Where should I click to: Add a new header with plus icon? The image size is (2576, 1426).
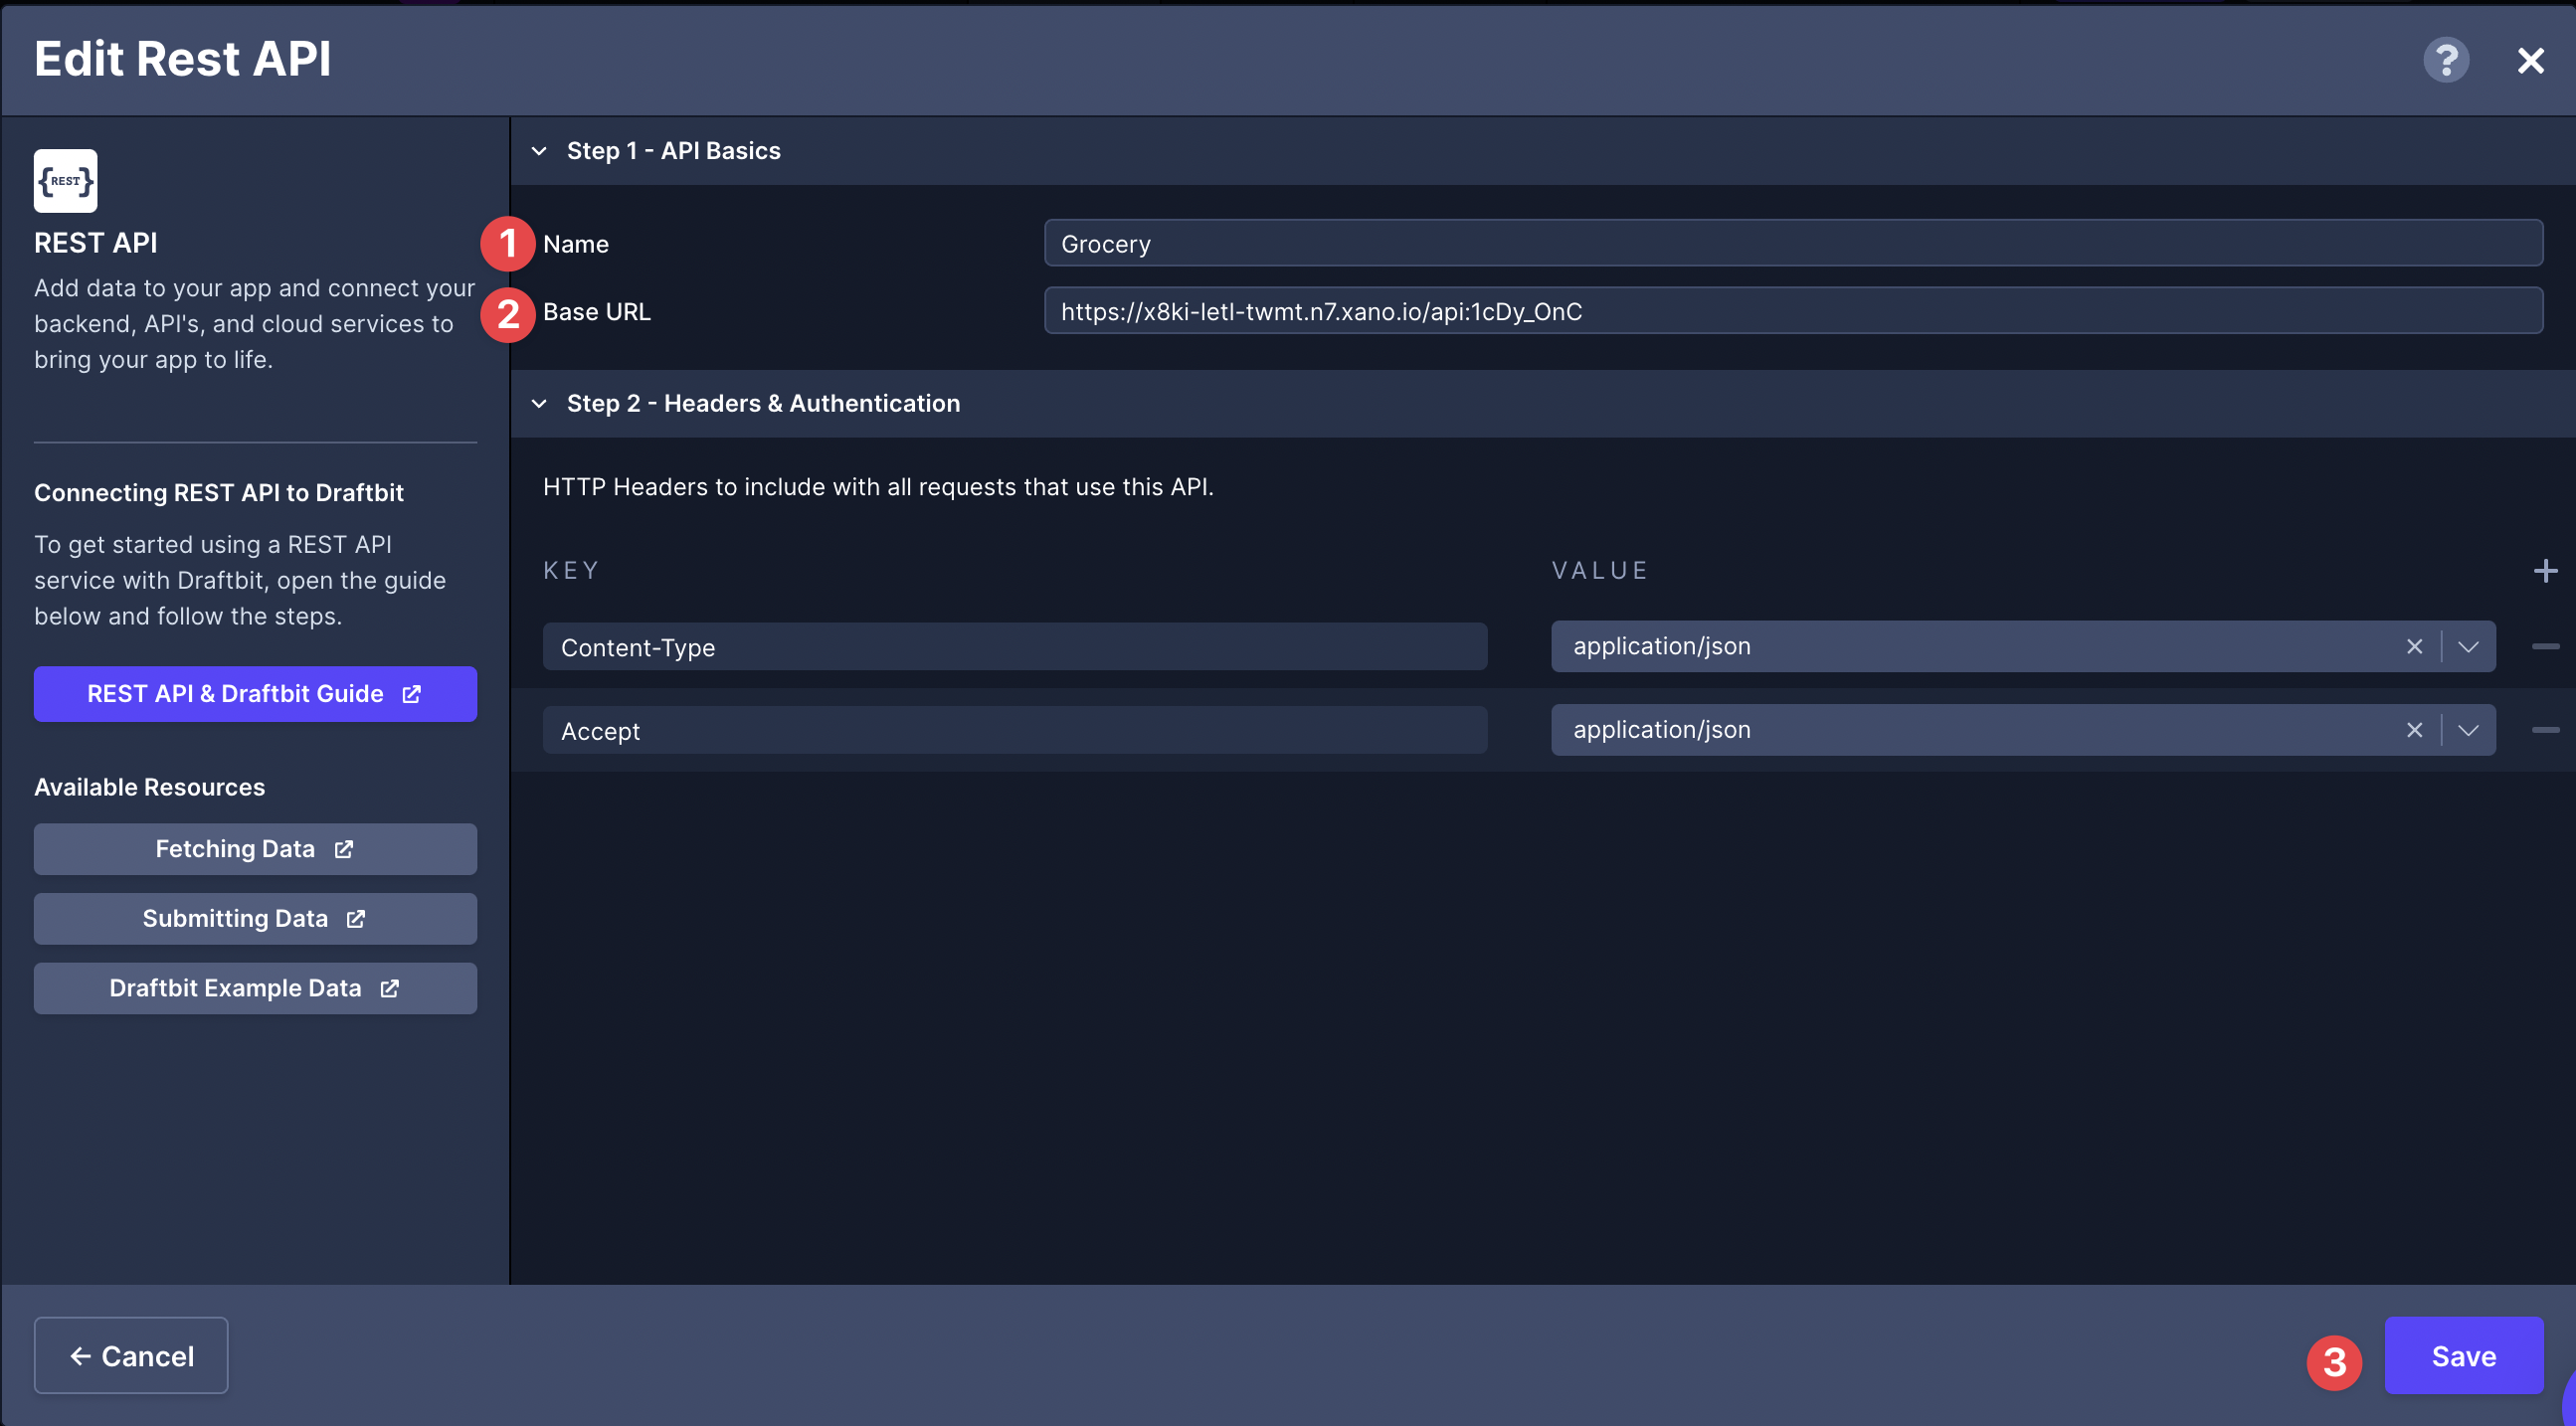click(x=2546, y=571)
